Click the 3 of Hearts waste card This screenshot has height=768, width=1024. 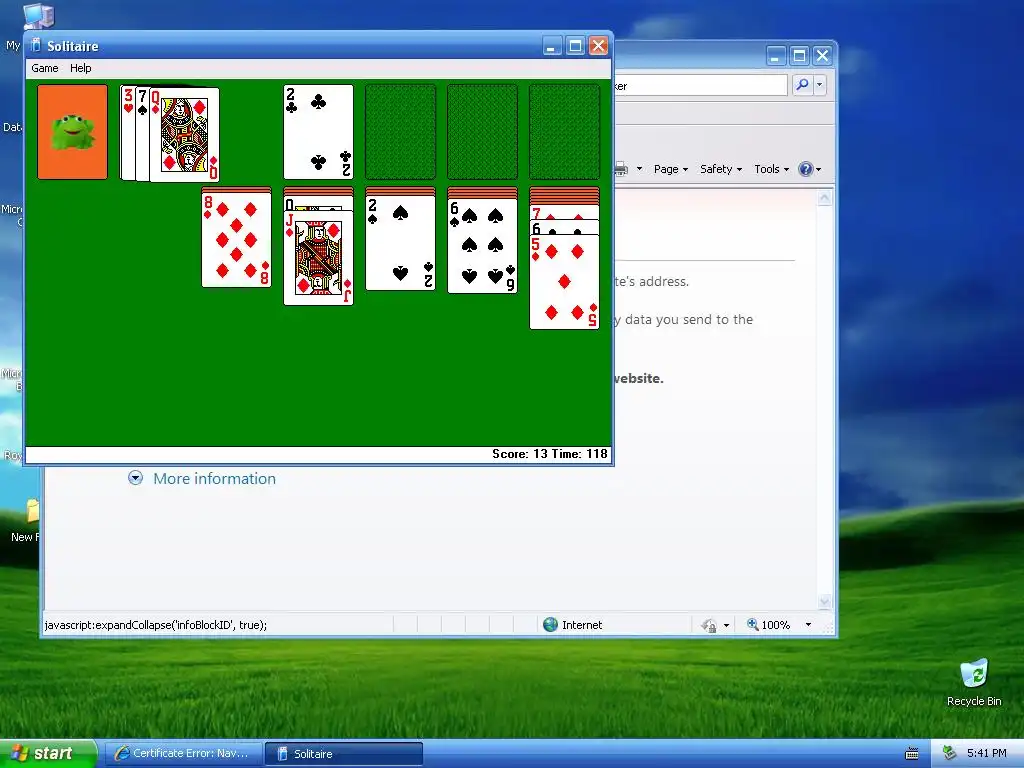128,132
